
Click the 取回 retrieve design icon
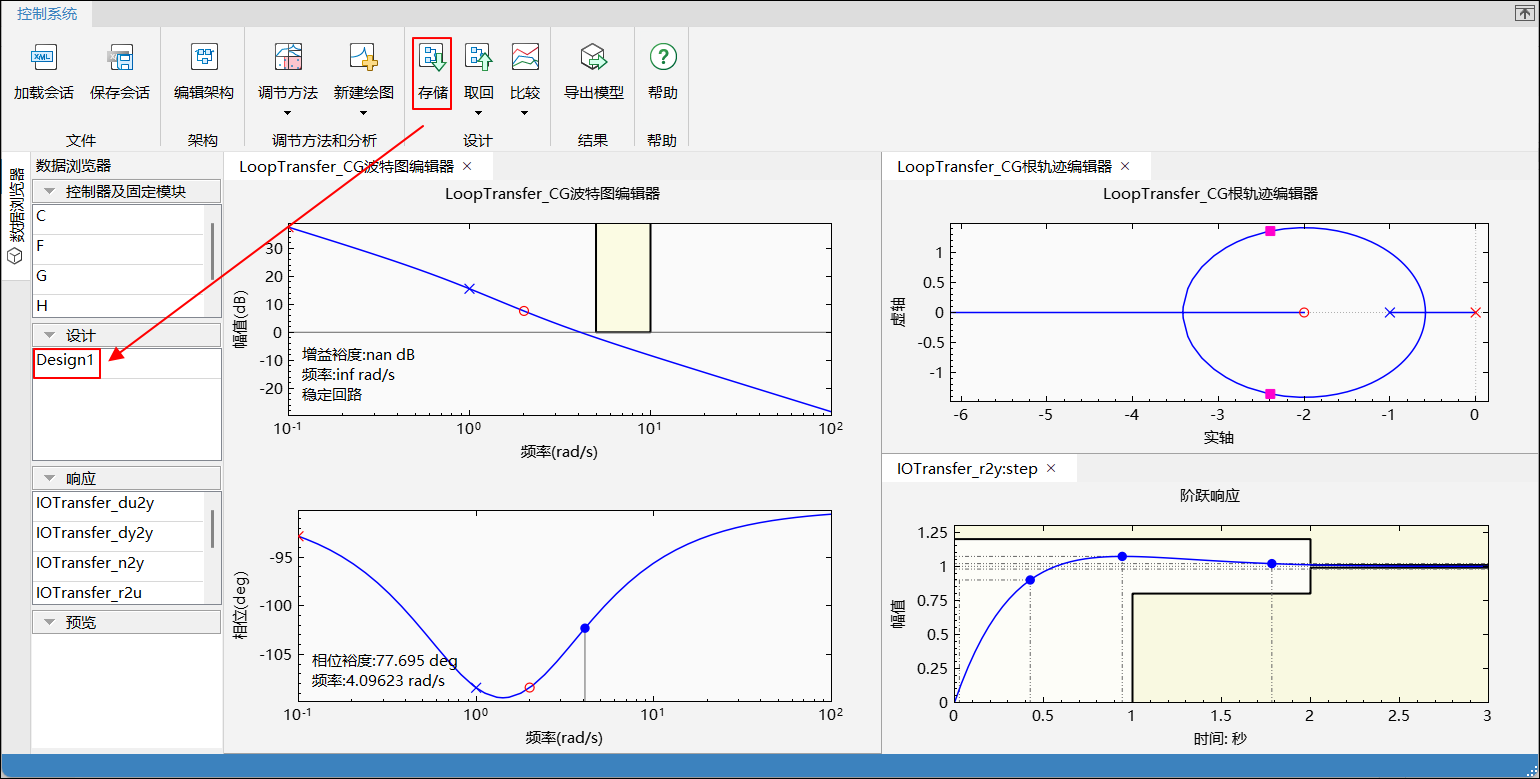[x=479, y=59]
